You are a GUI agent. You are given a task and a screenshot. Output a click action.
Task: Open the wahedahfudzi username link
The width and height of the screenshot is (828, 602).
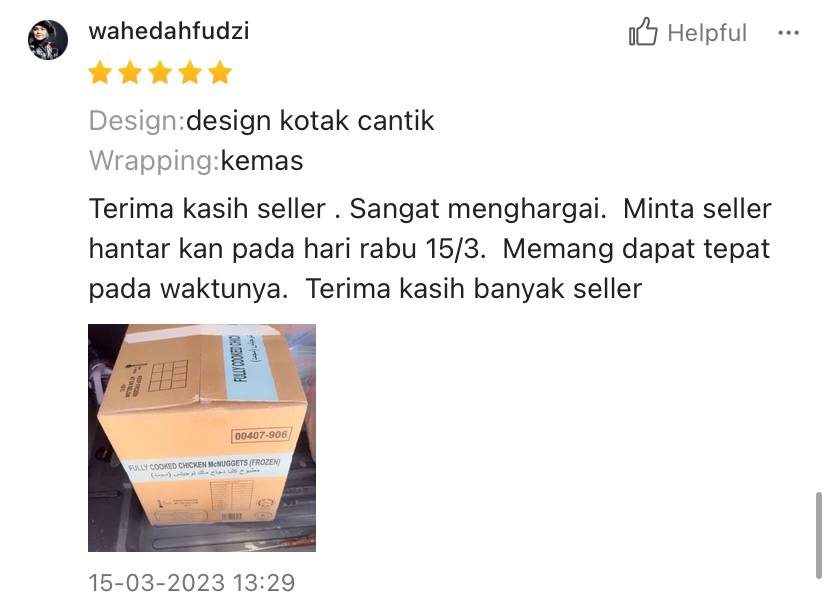pyautogui.click(x=169, y=31)
